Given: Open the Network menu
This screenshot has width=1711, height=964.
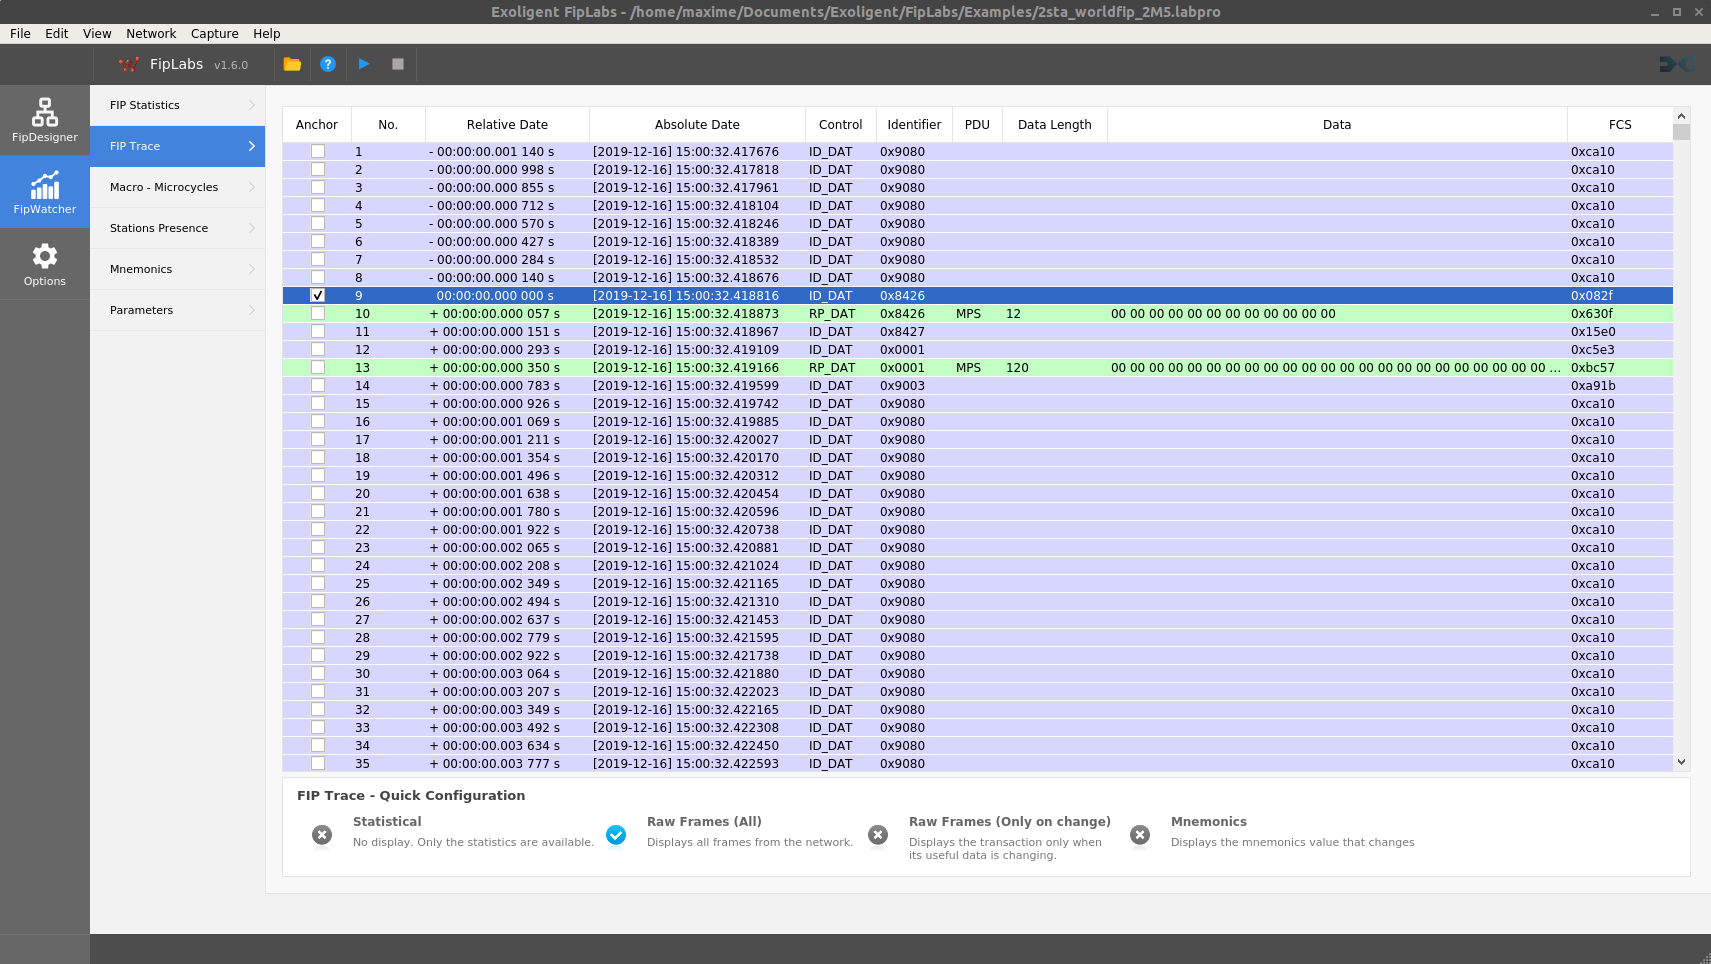Looking at the screenshot, I should pyautogui.click(x=151, y=33).
